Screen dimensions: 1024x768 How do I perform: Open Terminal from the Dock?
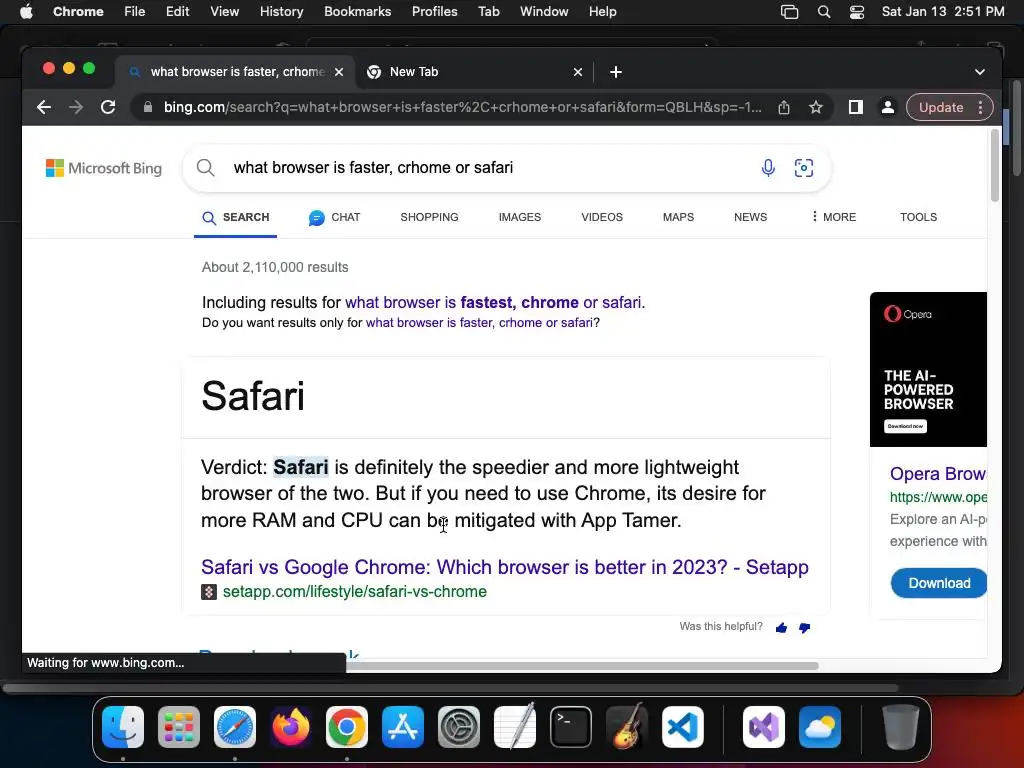coord(571,727)
